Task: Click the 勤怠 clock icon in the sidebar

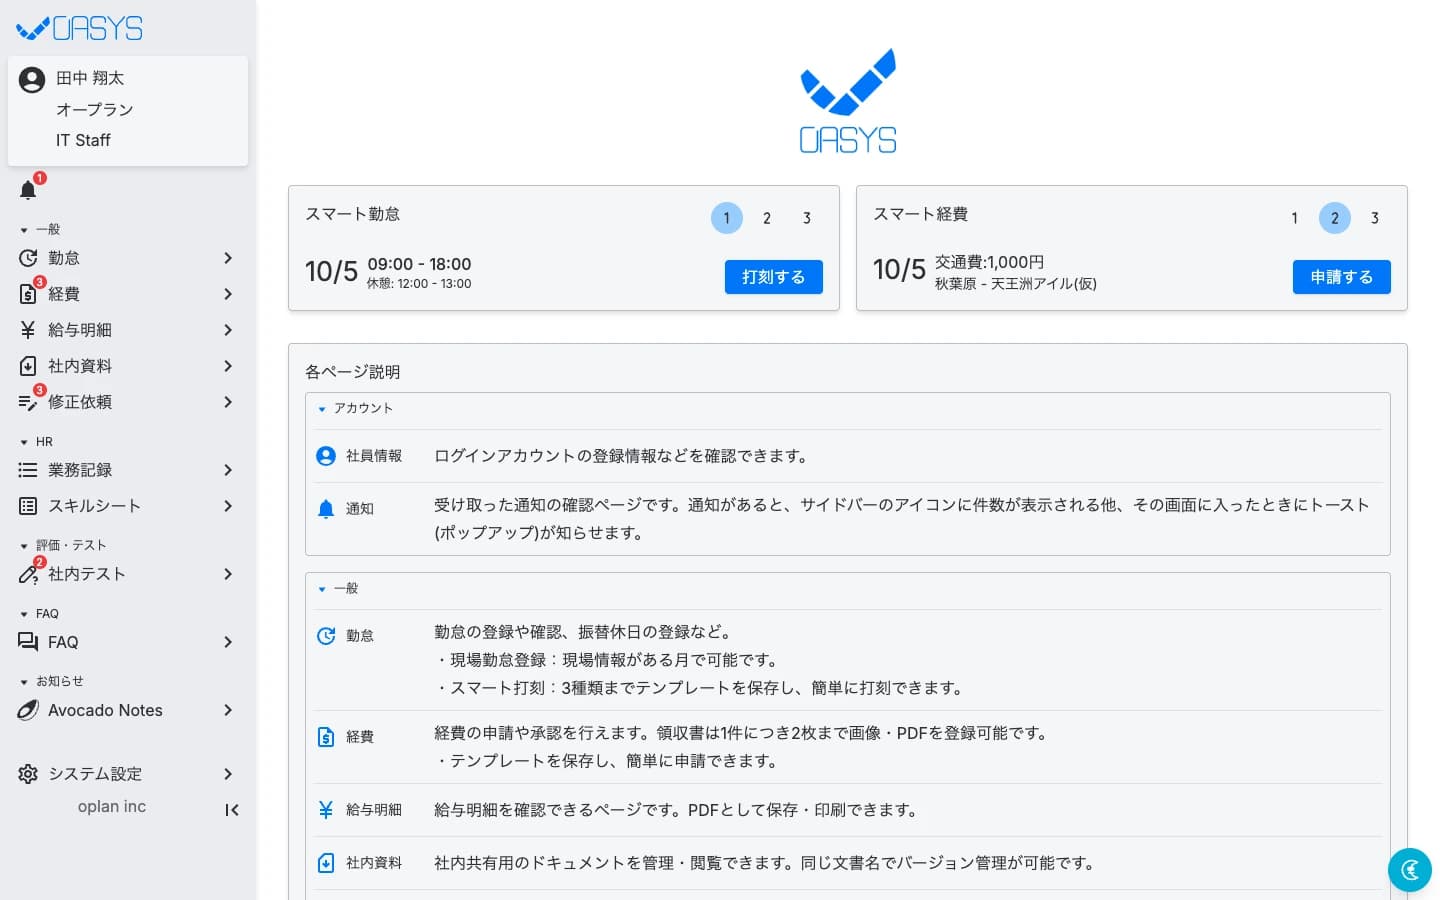Action: pyautogui.click(x=28, y=258)
